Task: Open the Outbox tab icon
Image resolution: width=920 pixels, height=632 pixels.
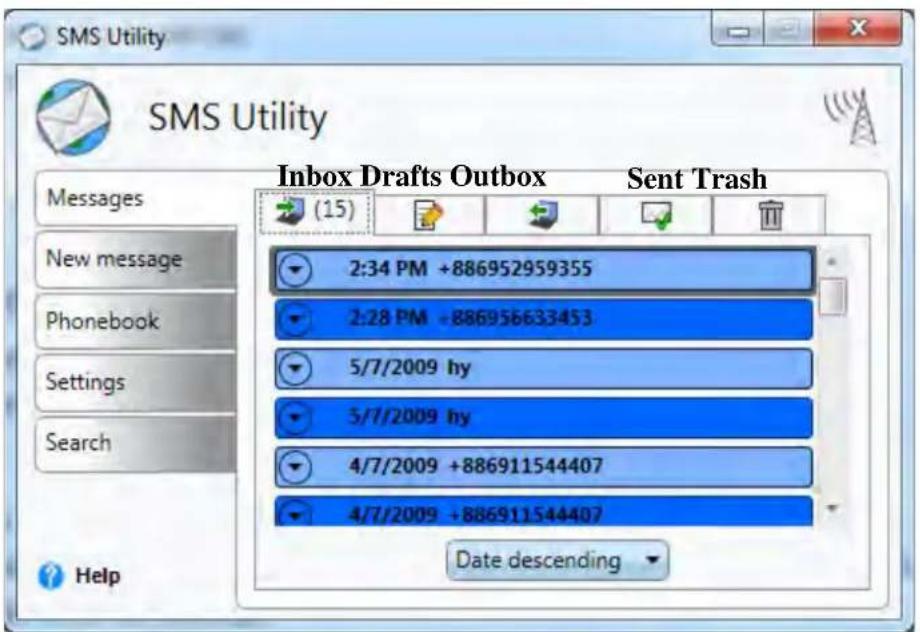Action: (x=542, y=215)
